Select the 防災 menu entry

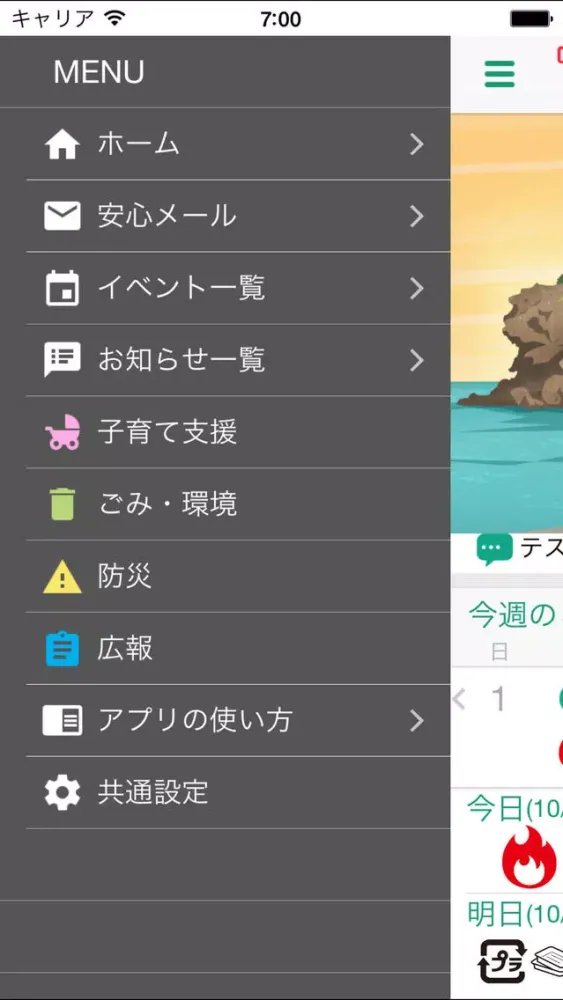coord(238,577)
